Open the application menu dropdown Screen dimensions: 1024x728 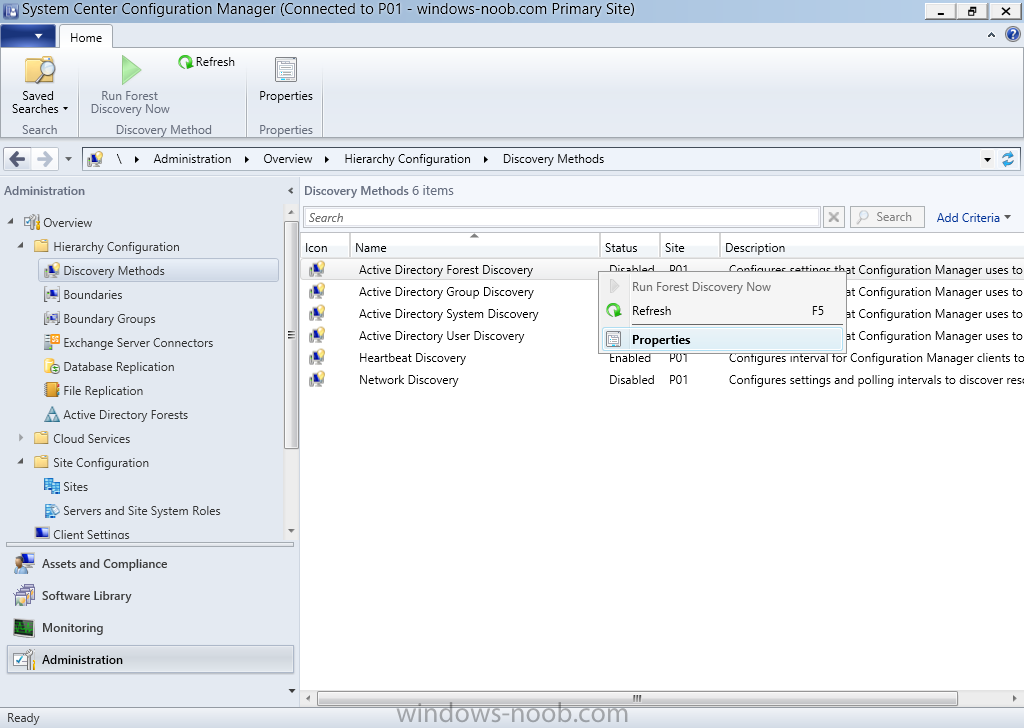pyautogui.click(x=28, y=37)
